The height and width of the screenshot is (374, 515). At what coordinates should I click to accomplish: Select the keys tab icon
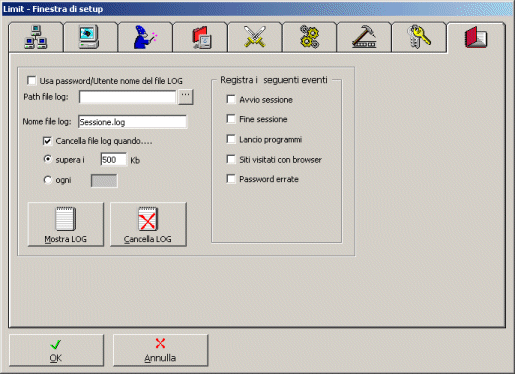coord(419,37)
